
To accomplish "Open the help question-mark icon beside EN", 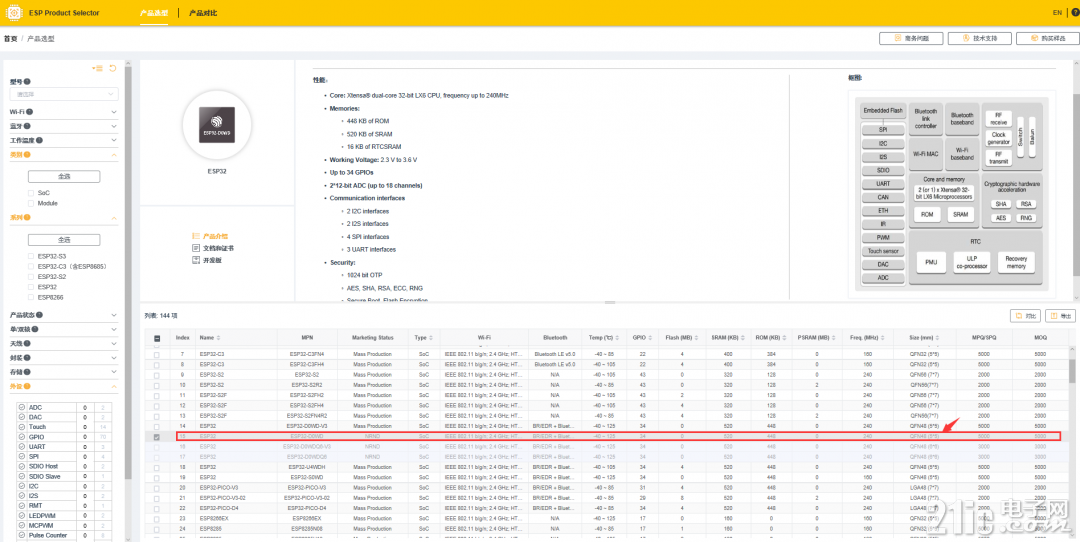I will pos(1074,12).
